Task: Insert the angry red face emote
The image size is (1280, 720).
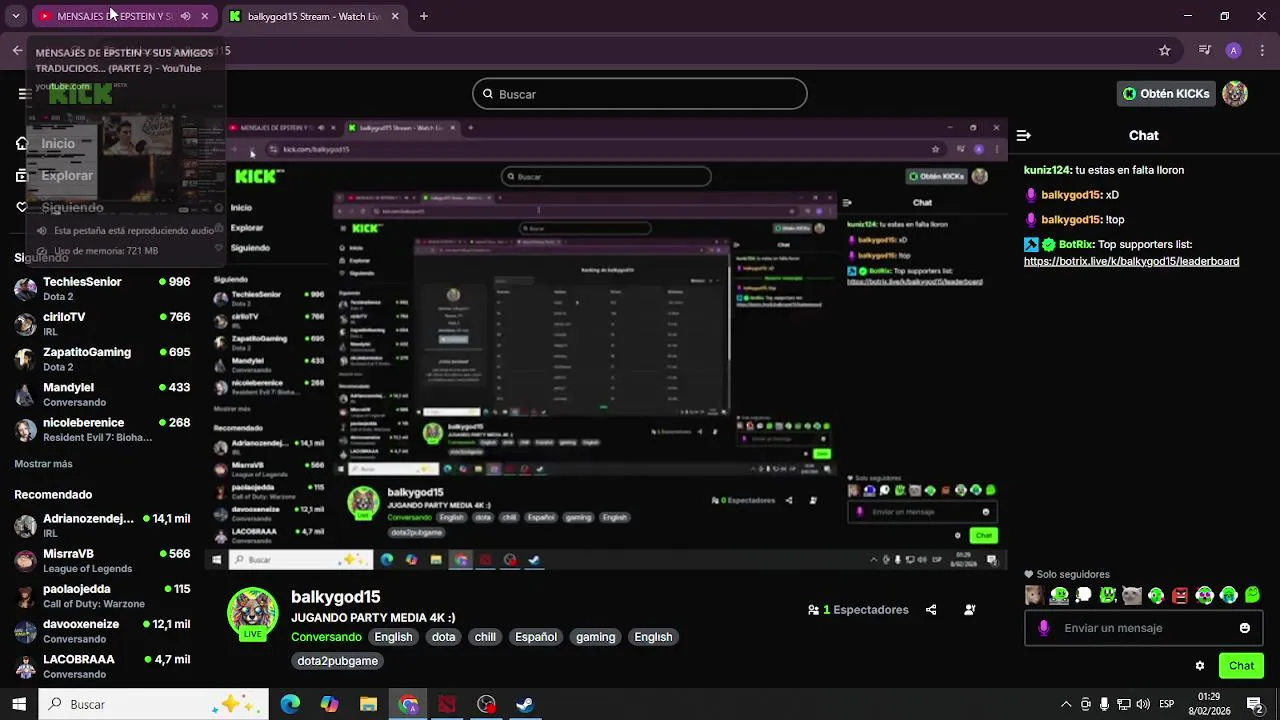Action: (1180, 596)
